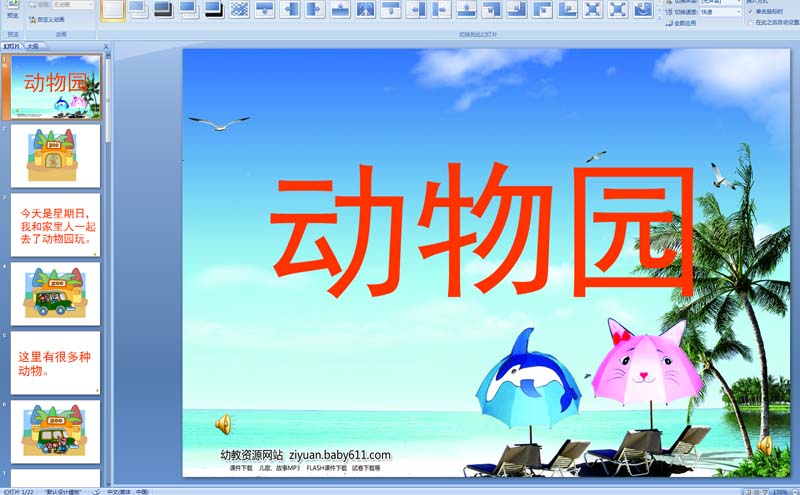Viewport: 800px width, 495px height.
Task: Click the zoom out minus button
Action: click(x=794, y=492)
